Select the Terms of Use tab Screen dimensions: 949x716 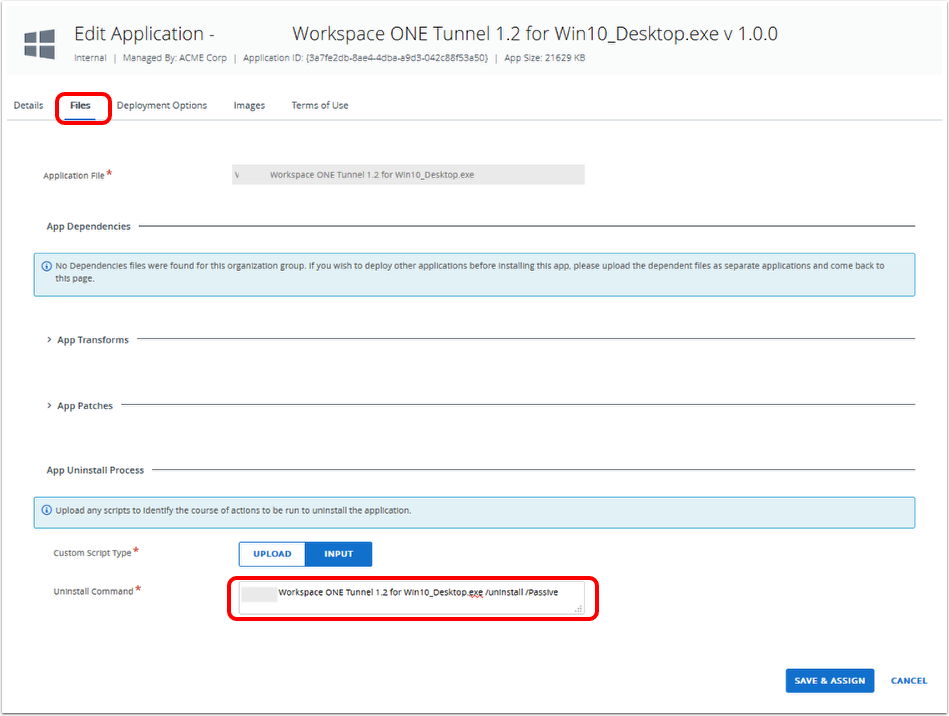320,105
